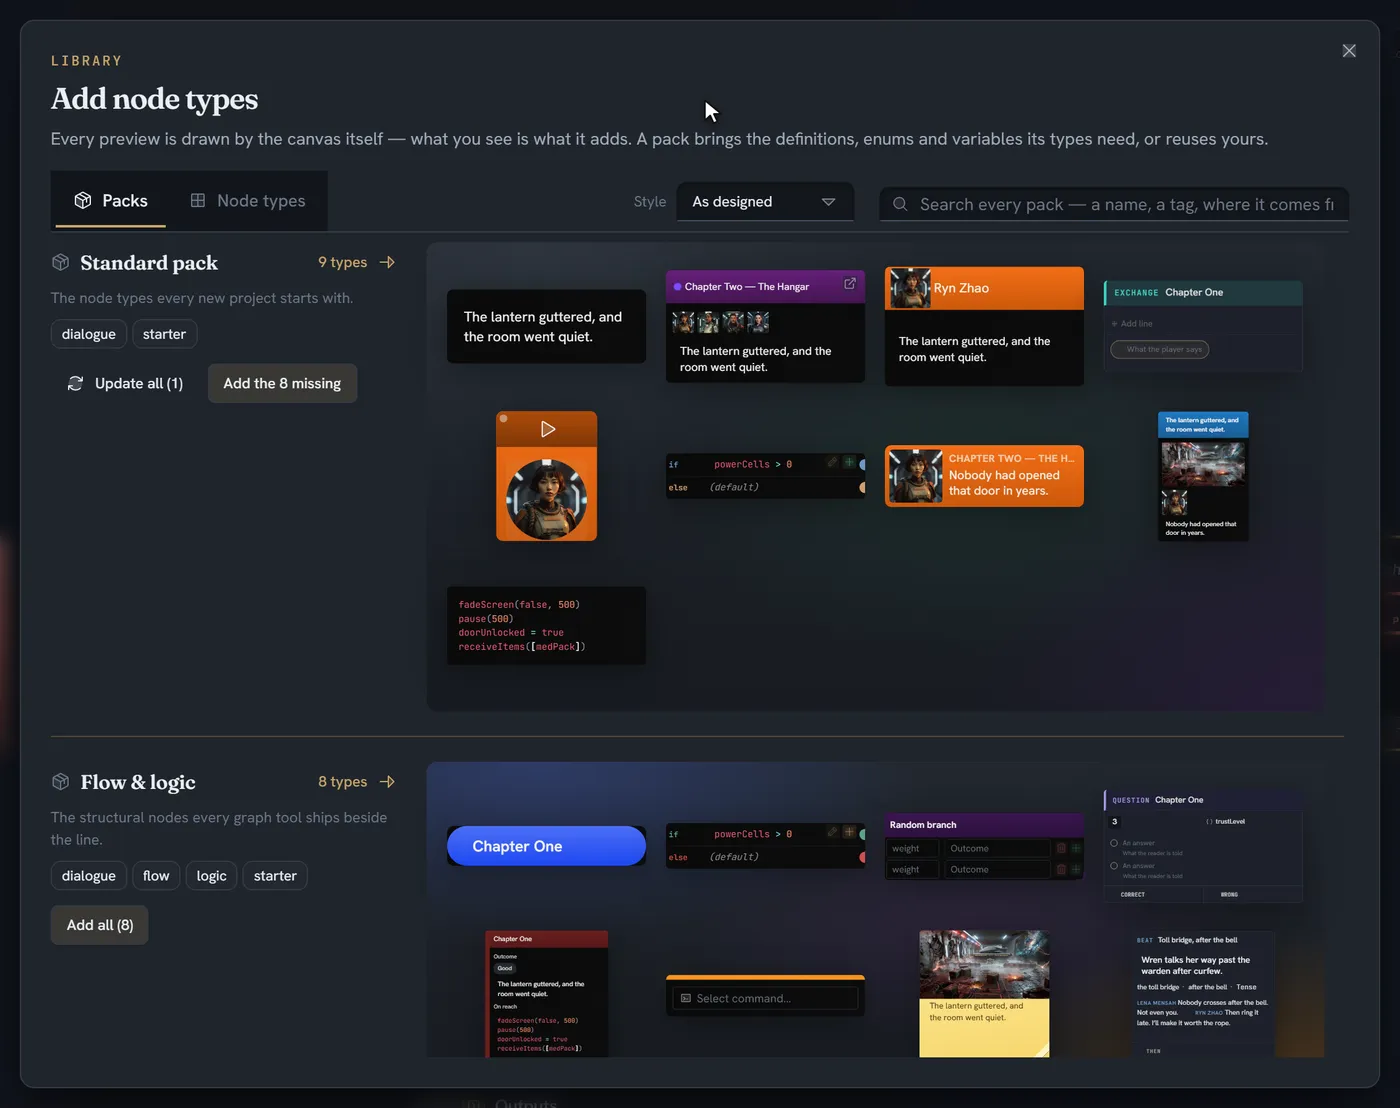Click the Add the 8 missing button
Image resolution: width=1400 pixels, height=1108 pixels.
pyautogui.click(x=282, y=383)
